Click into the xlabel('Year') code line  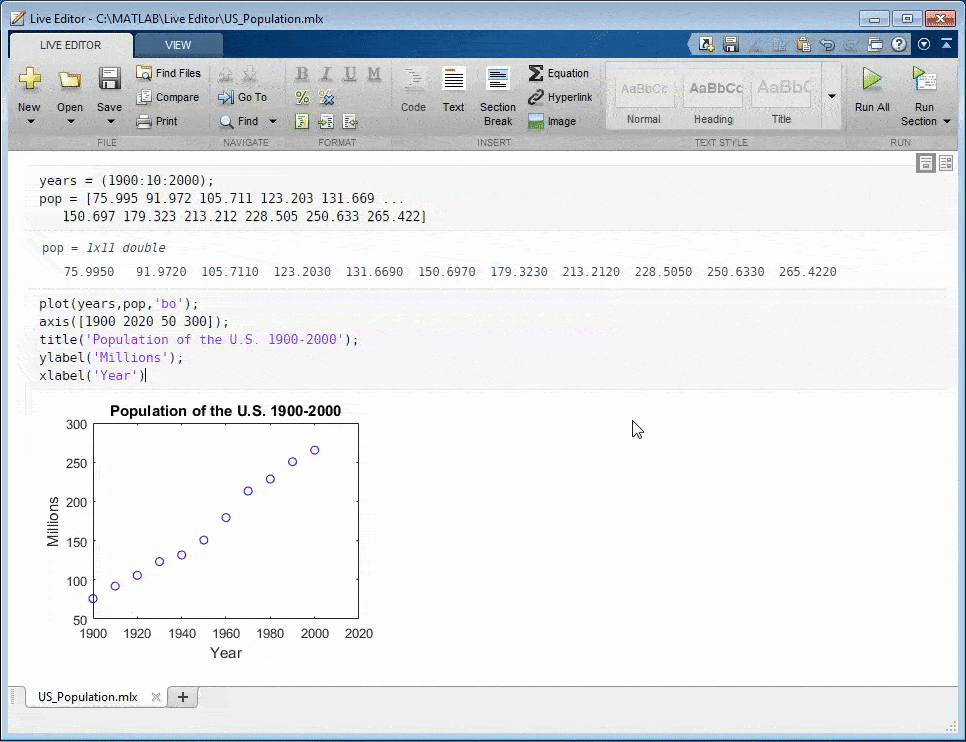click(x=92, y=375)
